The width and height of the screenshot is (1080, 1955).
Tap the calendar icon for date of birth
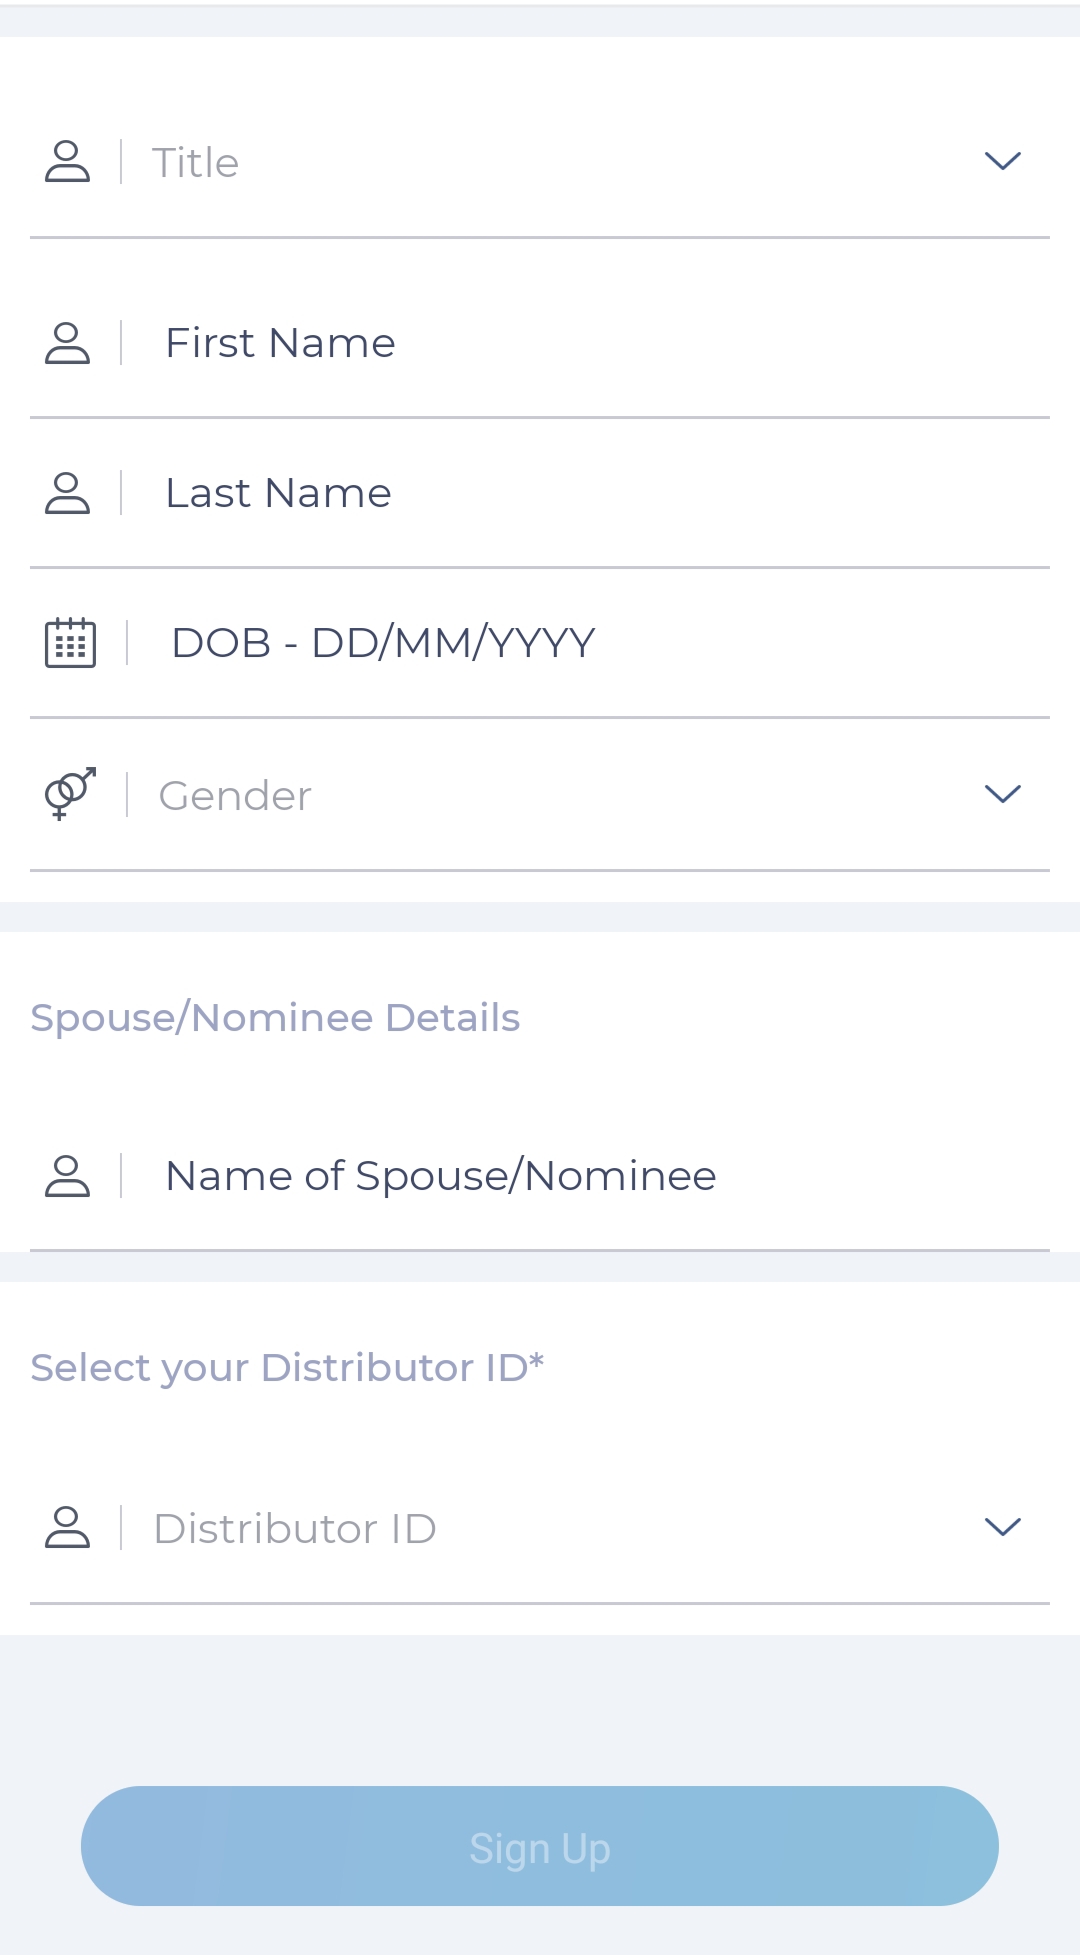(x=70, y=642)
